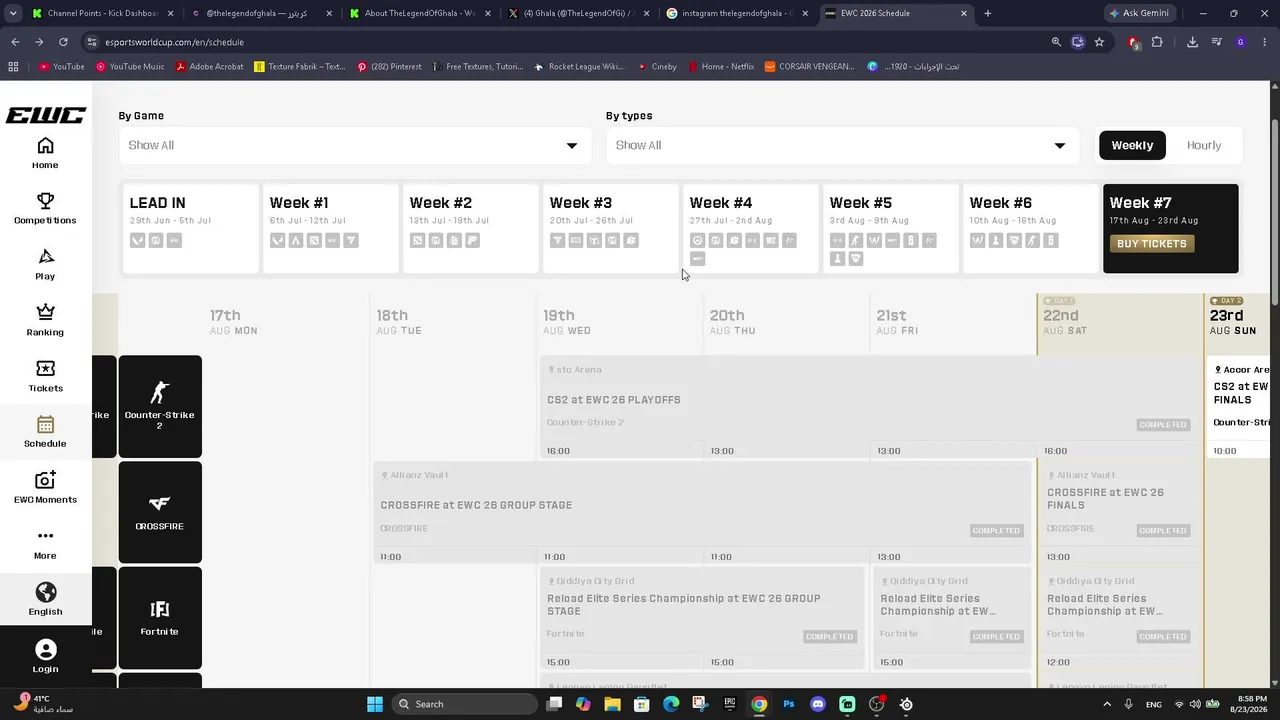Select the Week #6 tab

1030,228
